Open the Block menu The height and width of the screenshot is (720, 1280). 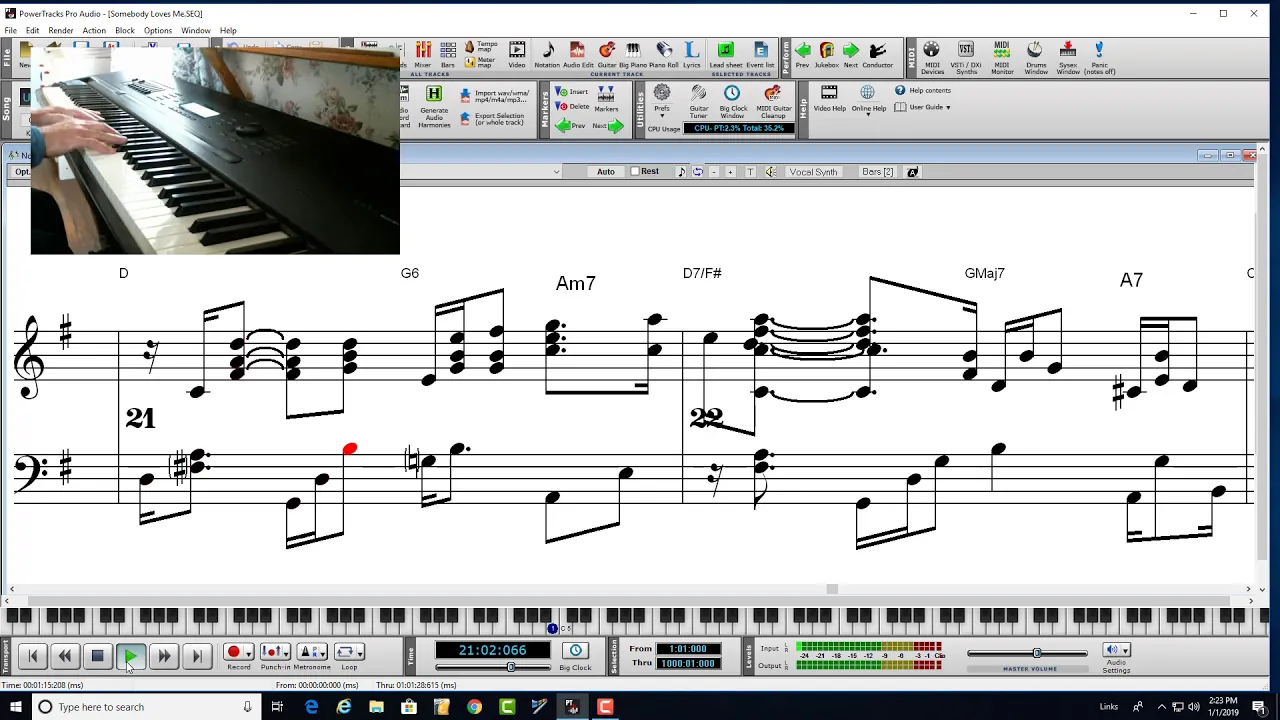pos(125,31)
